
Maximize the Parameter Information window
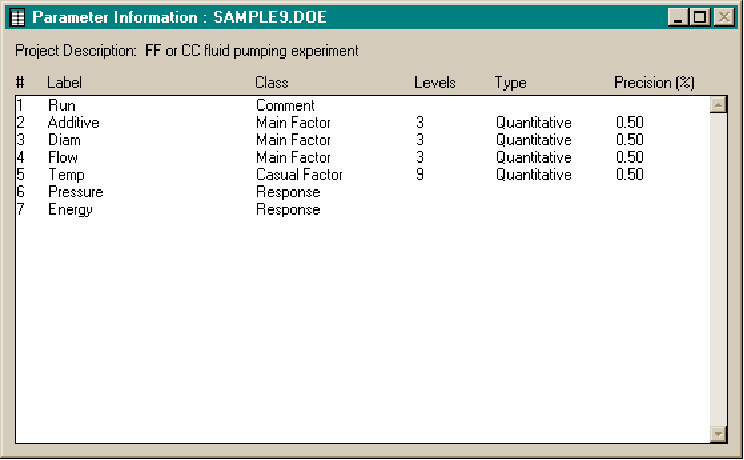click(700, 18)
